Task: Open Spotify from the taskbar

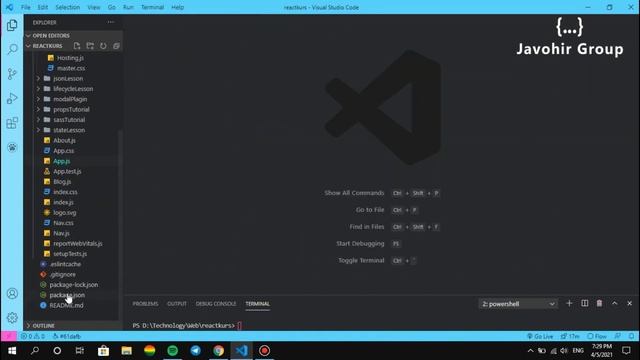Action: tap(173, 351)
